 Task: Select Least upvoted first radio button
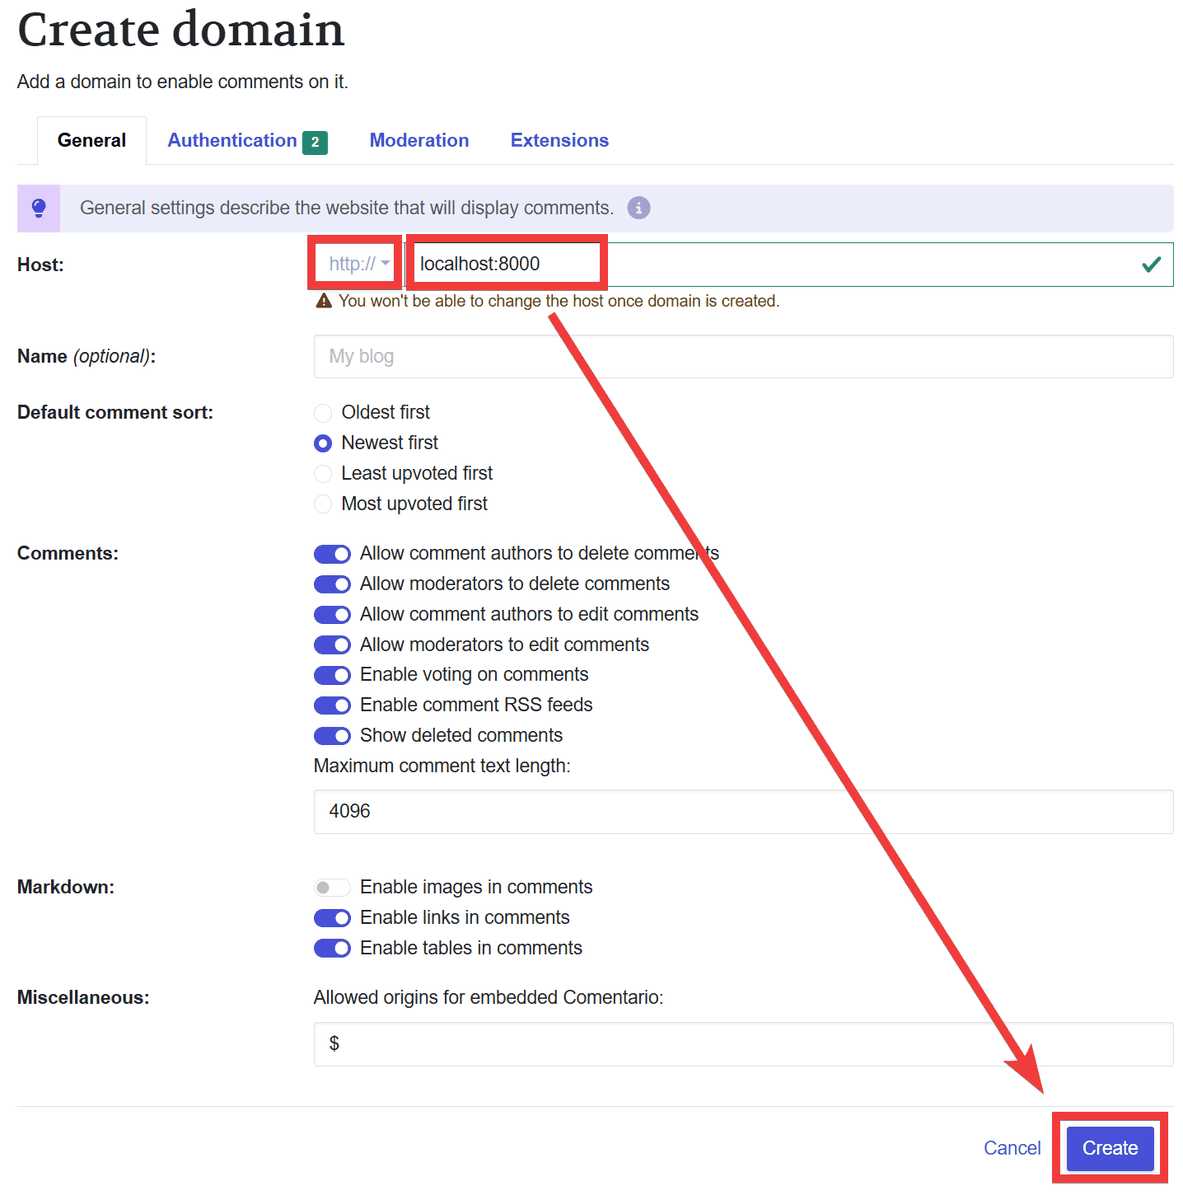[x=323, y=474]
